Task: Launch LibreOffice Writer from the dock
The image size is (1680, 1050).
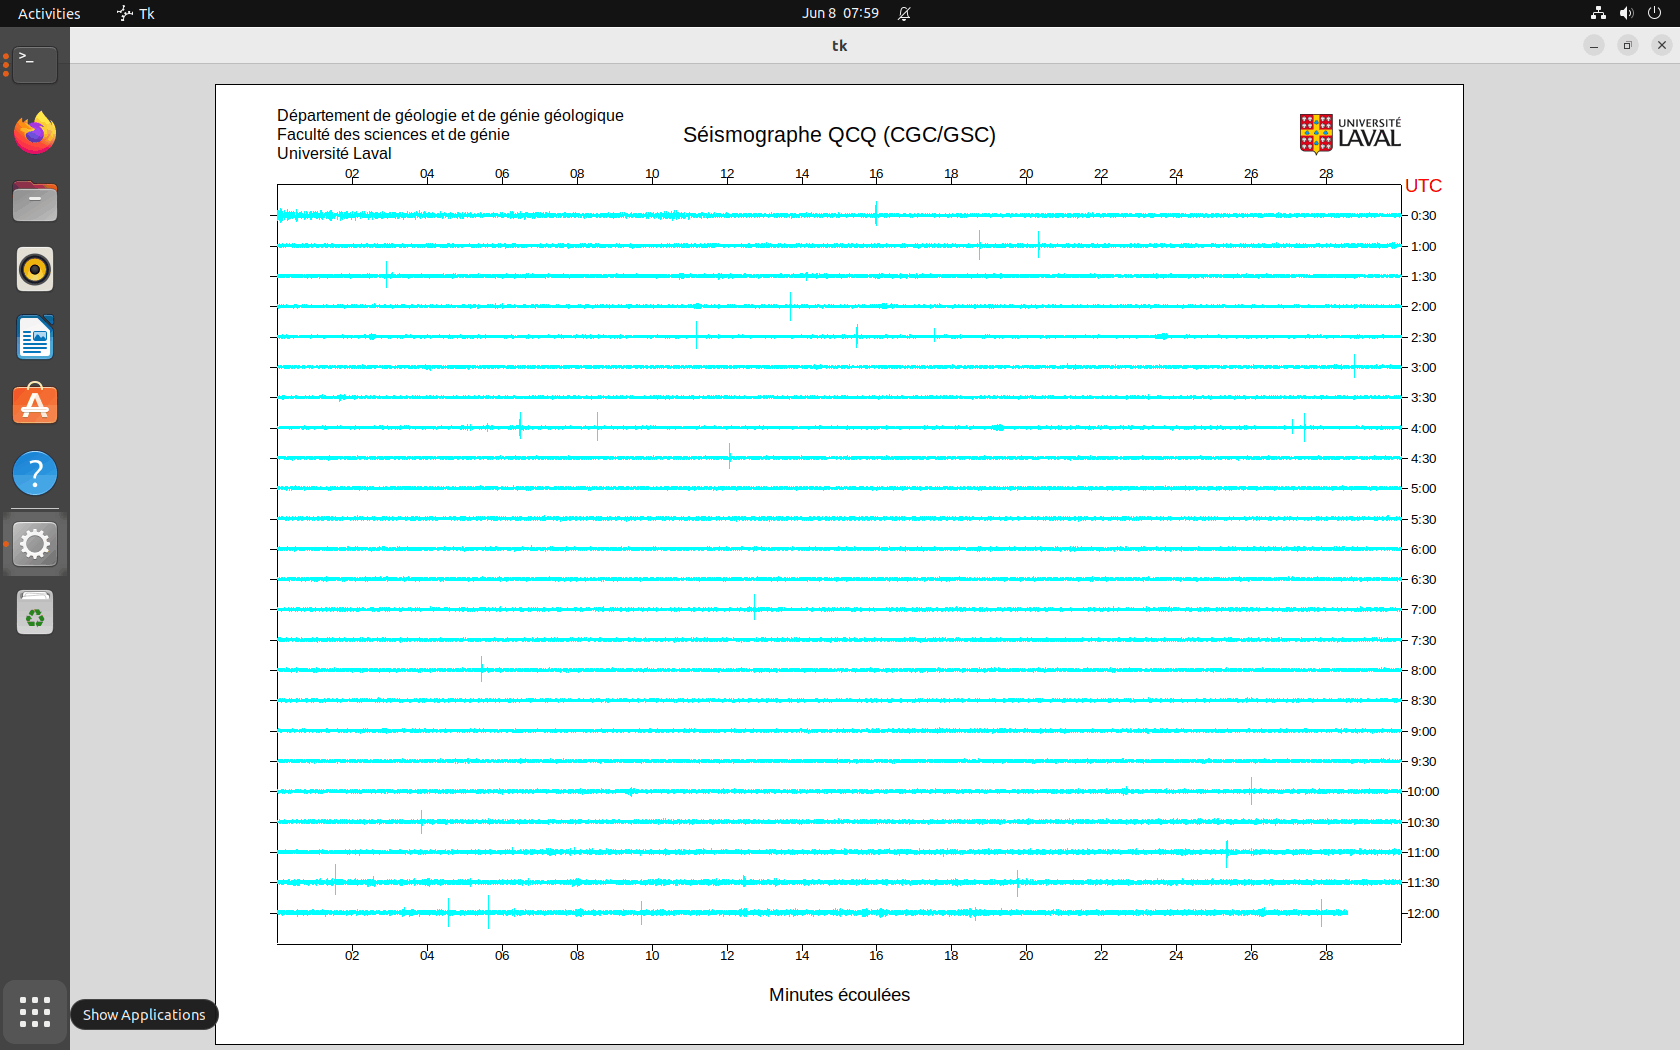Action: [x=35, y=337]
